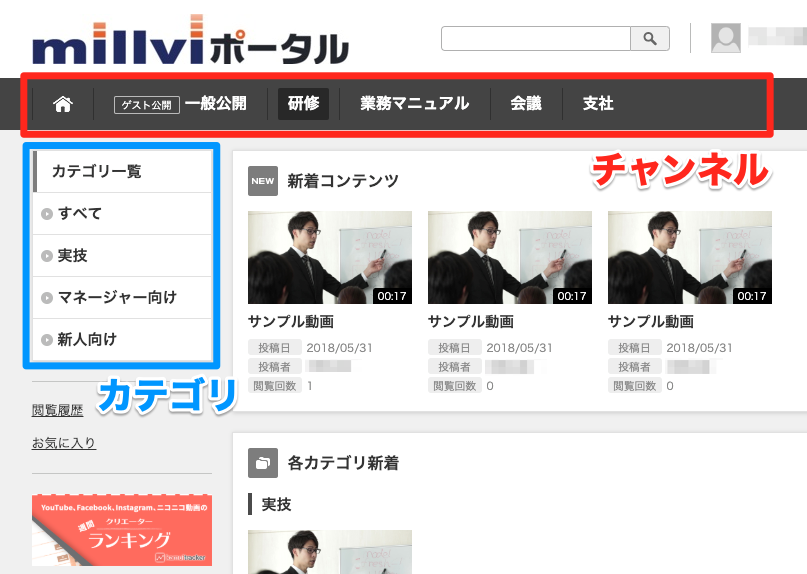This screenshot has width=807, height=574.
Task: Open video thumbnail under 実技 section
Action: coord(330,552)
